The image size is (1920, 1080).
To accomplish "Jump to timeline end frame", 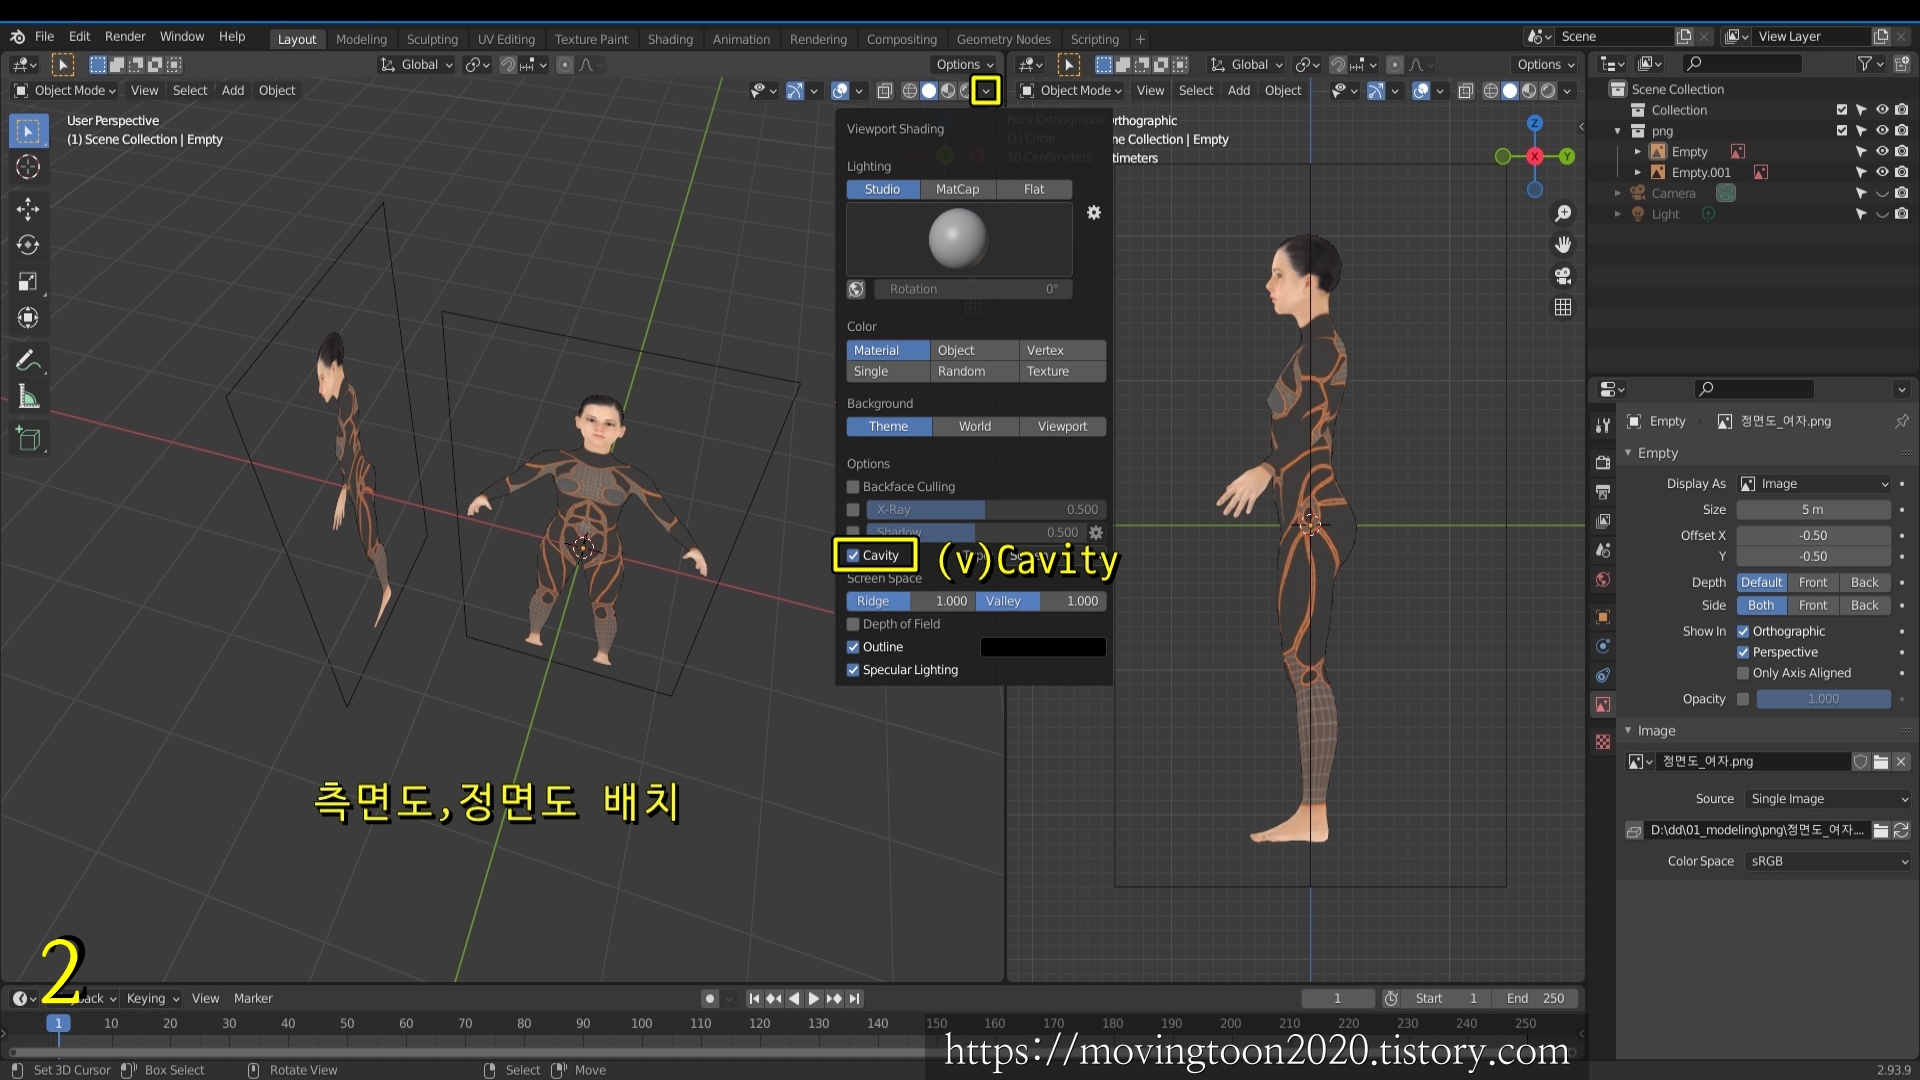I will tap(855, 999).
